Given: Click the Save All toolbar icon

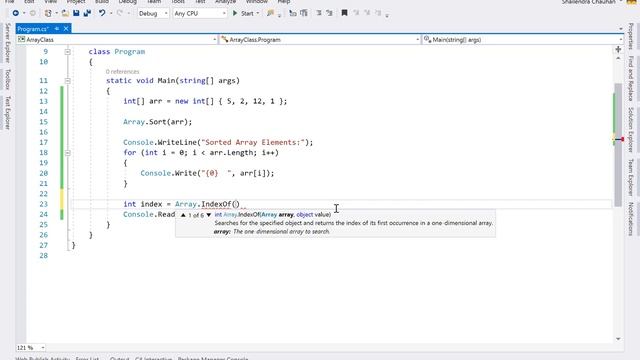Looking at the screenshot, I should [x=87, y=13].
